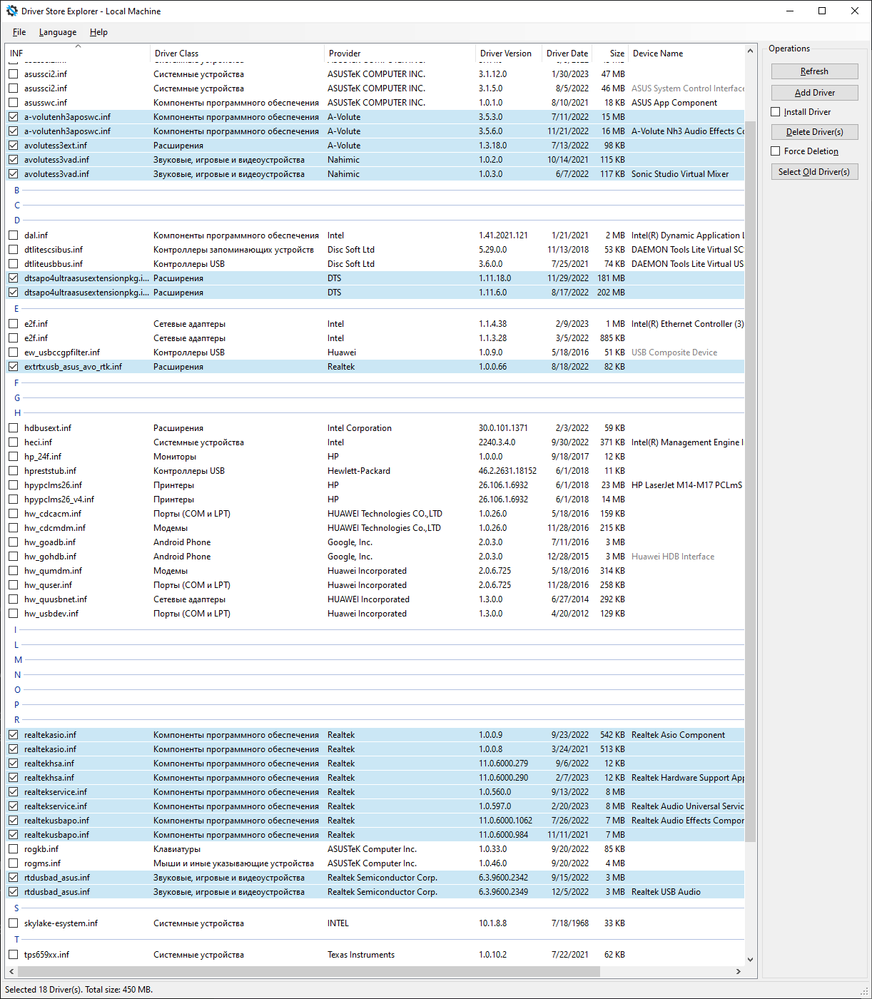Select the hp_24f.inf driver row
Viewport: 872px width, 999px height.
[x=375, y=456]
